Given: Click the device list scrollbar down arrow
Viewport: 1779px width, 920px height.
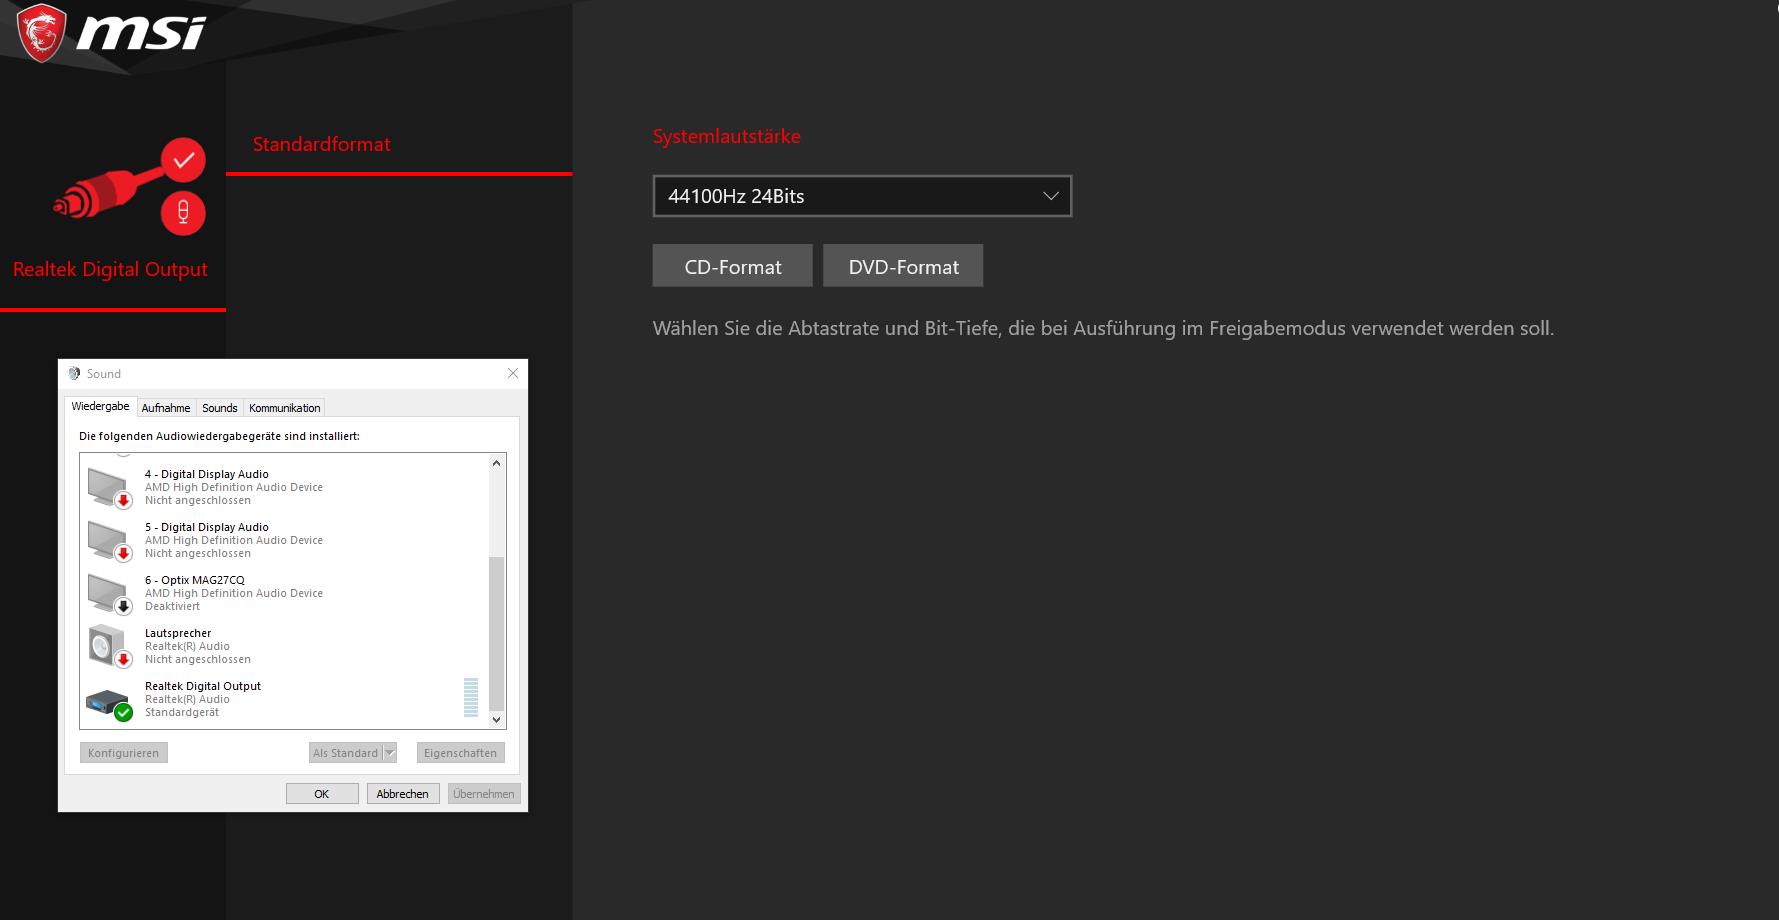Looking at the screenshot, I should [495, 719].
